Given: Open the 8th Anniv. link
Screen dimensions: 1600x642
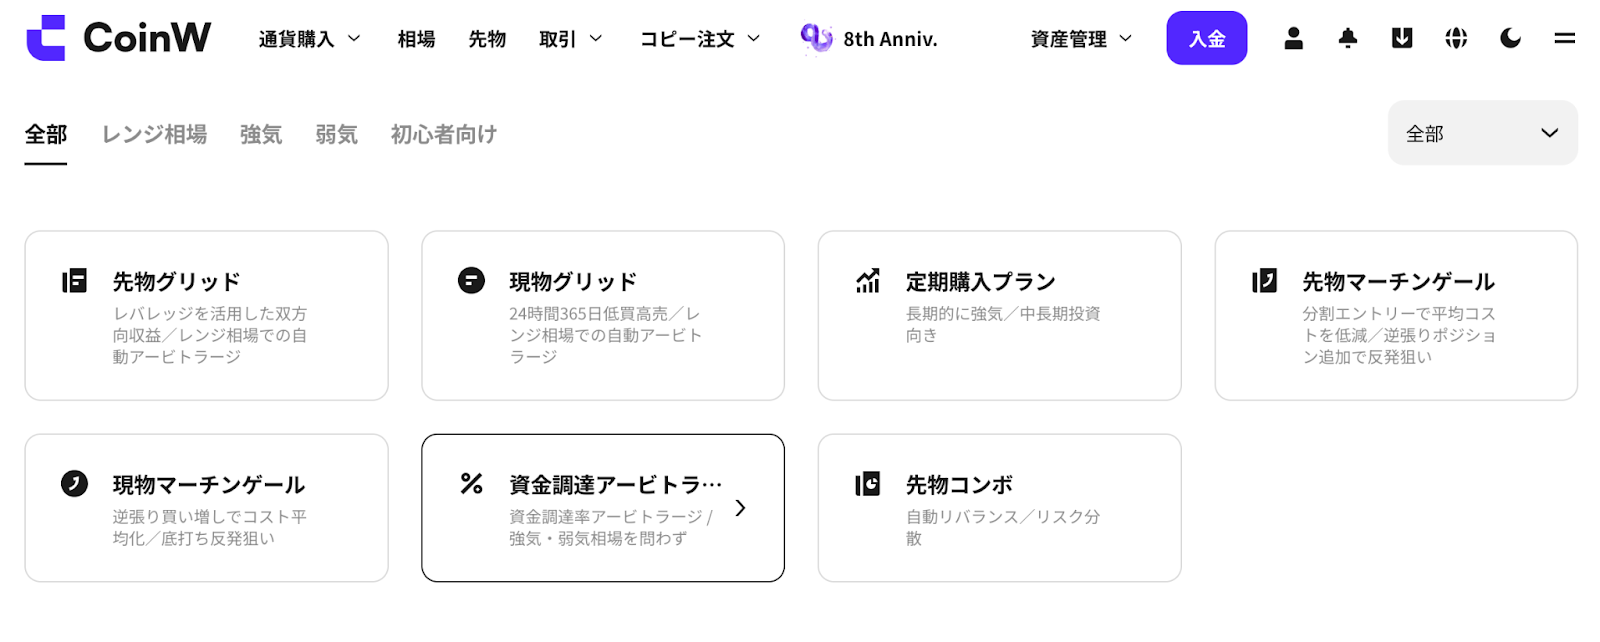Looking at the screenshot, I should [869, 39].
